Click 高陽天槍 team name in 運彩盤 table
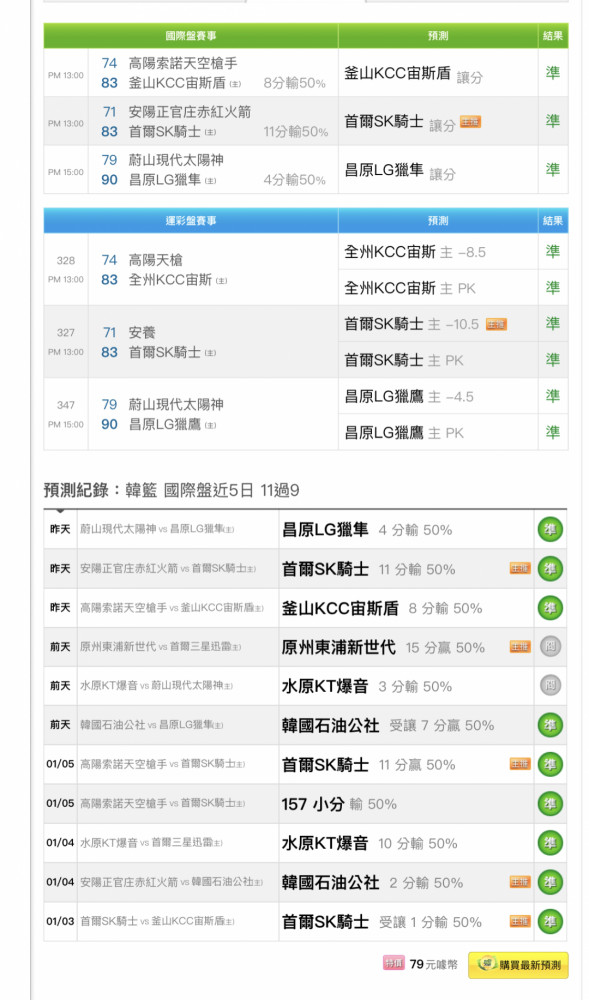This screenshot has height=1000, width=589. point(156,260)
